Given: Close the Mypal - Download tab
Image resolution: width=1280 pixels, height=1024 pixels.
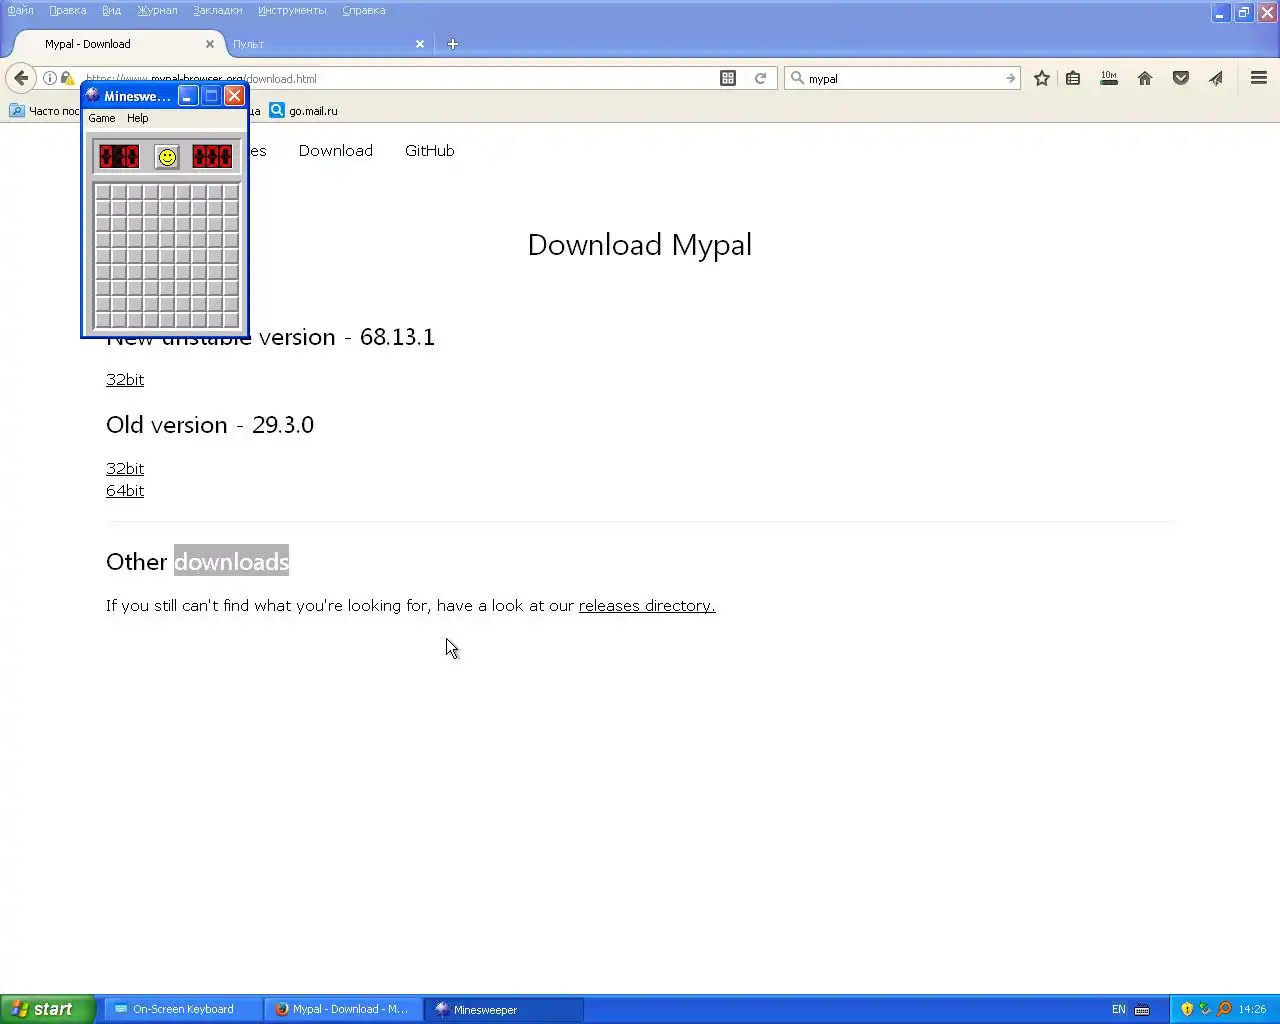Looking at the screenshot, I should pyautogui.click(x=210, y=44).
